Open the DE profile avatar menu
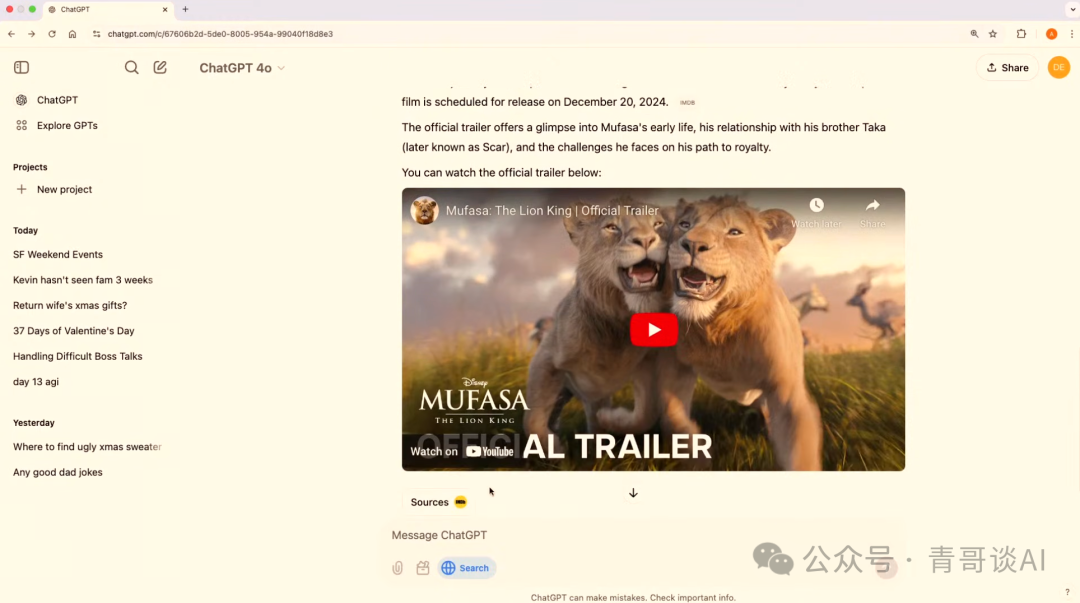The image size is (1080, 603). coord(1058,68)
